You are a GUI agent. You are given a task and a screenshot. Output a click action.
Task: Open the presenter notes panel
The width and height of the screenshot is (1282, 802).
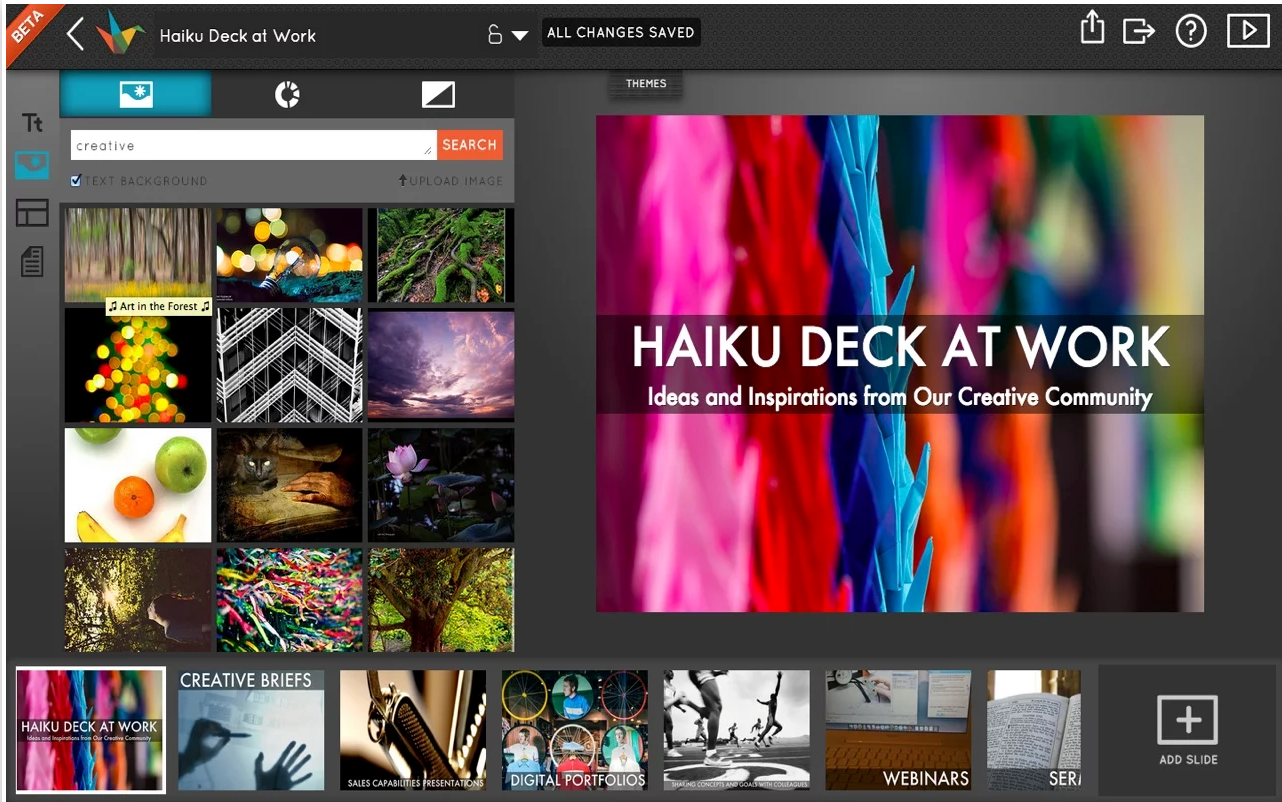(31, 261)
